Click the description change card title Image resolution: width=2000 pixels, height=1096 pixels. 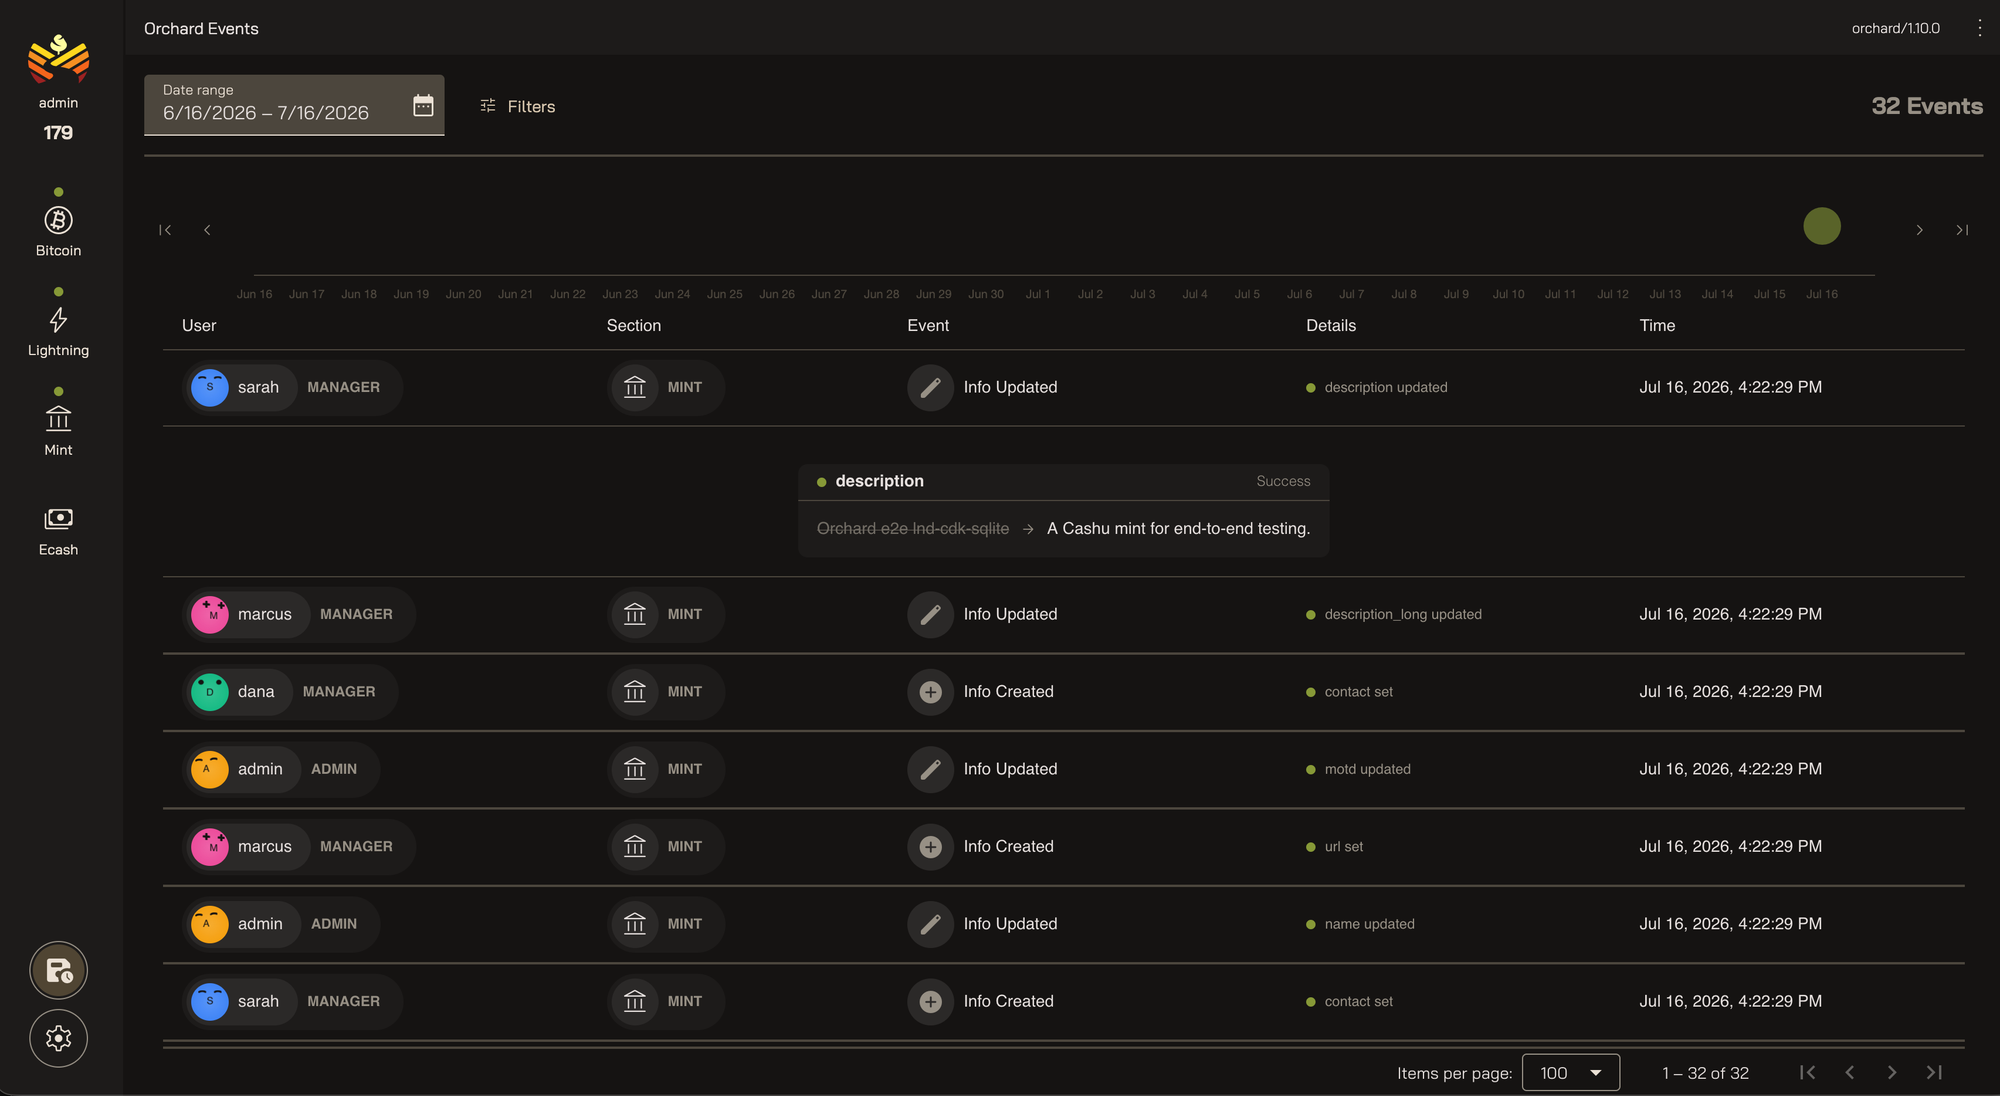coord(880,481)
